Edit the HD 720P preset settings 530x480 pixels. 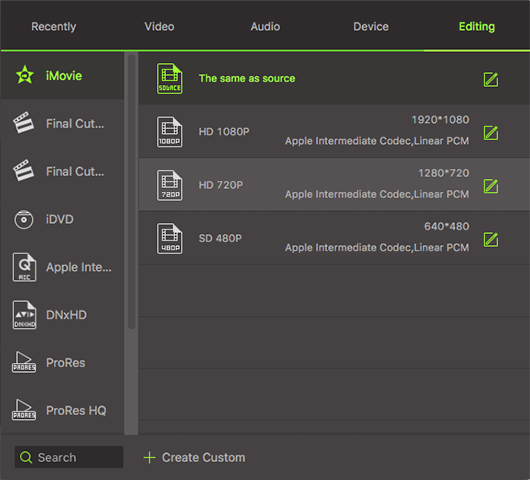click(491, 186)
